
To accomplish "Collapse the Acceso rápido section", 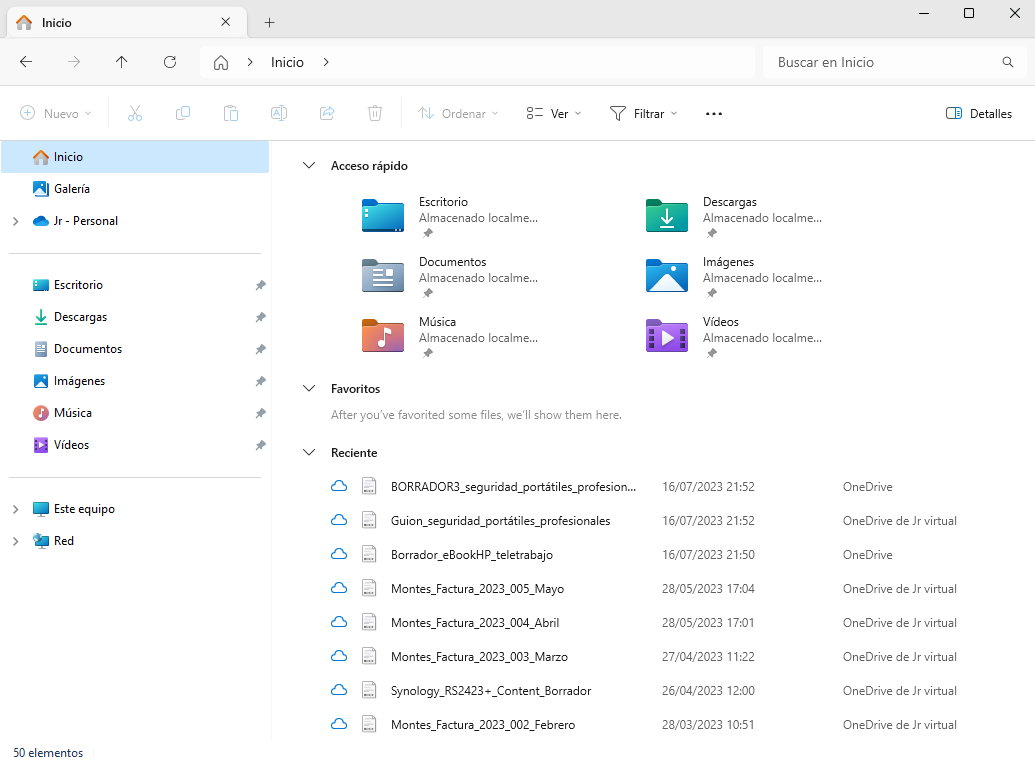I will [309, 166].
